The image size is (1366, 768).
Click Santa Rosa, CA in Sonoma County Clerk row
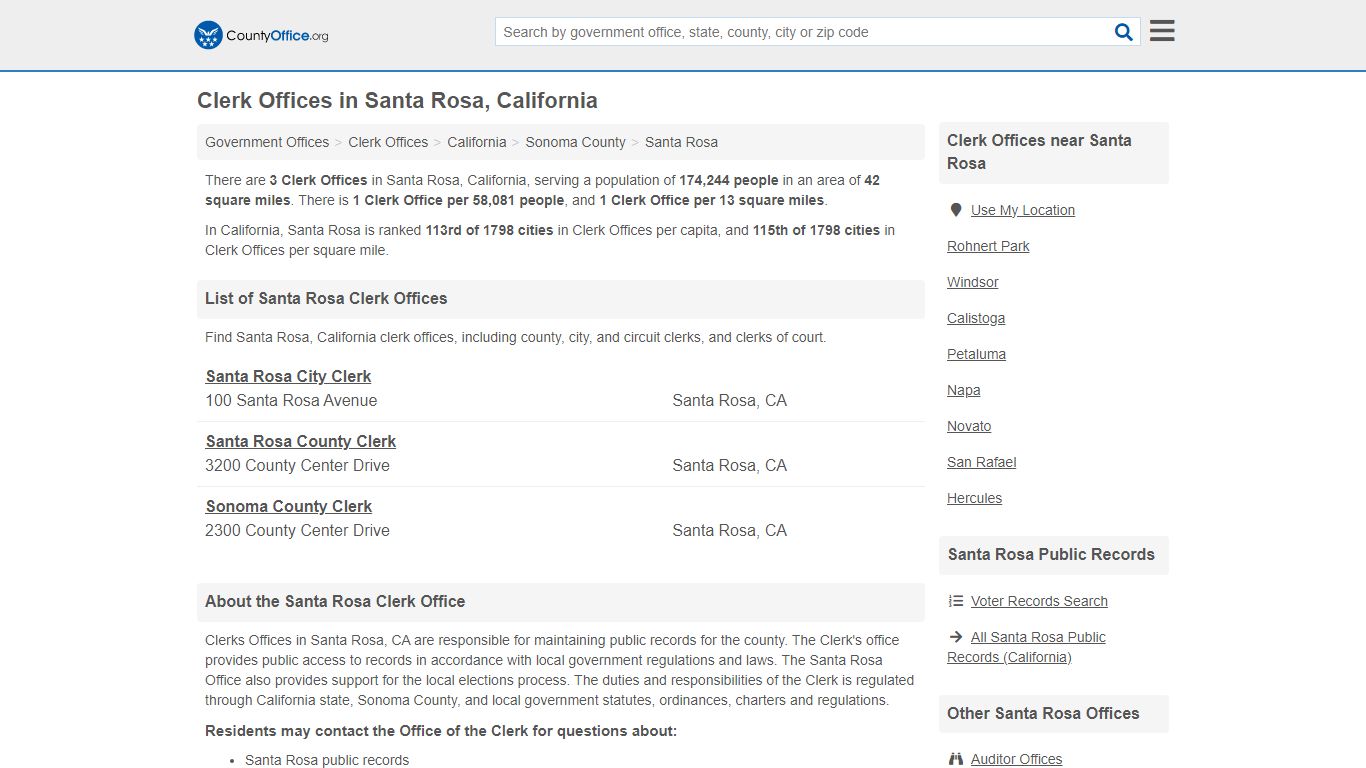[729, 530]
